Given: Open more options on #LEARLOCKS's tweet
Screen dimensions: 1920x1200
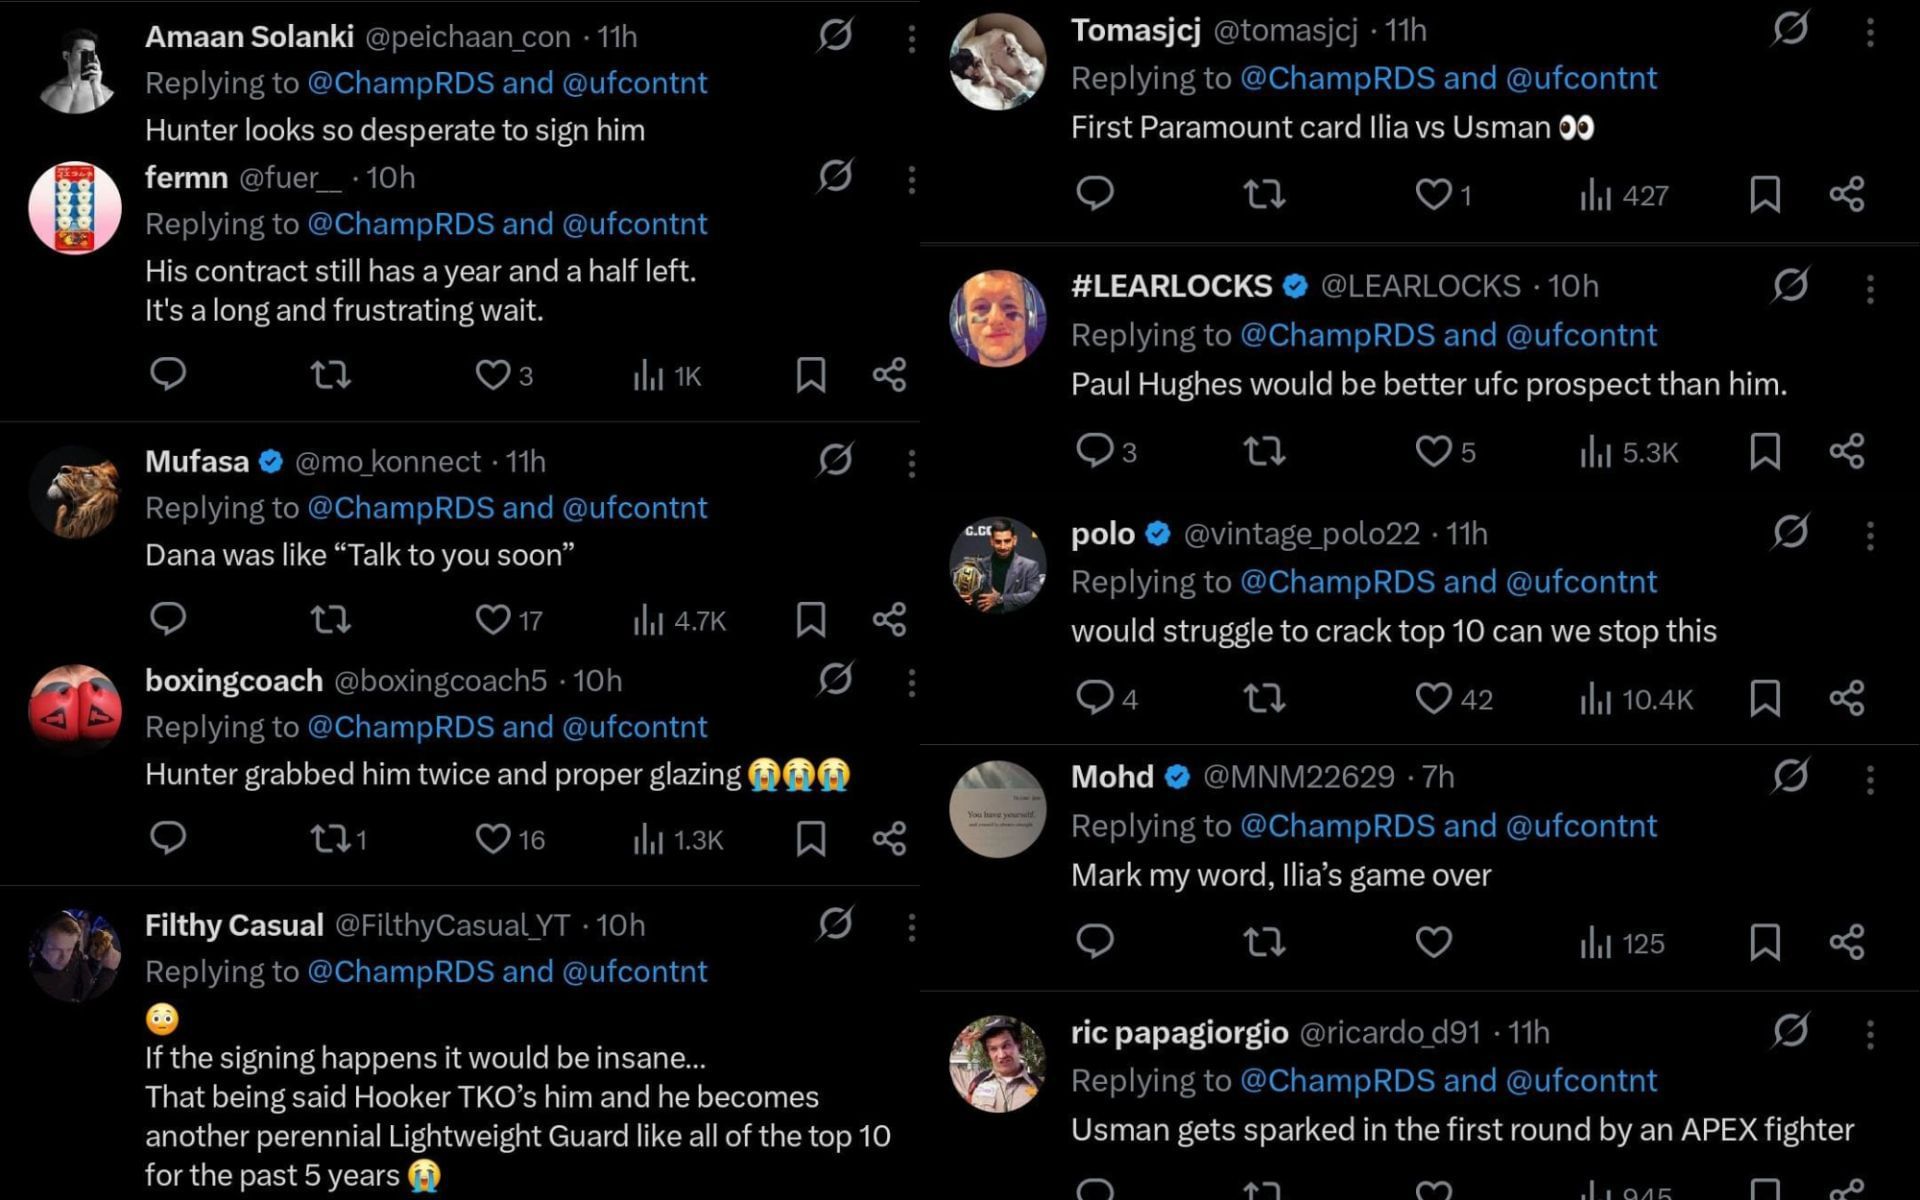Looking at the screenshot, I should pos(1869,290).
